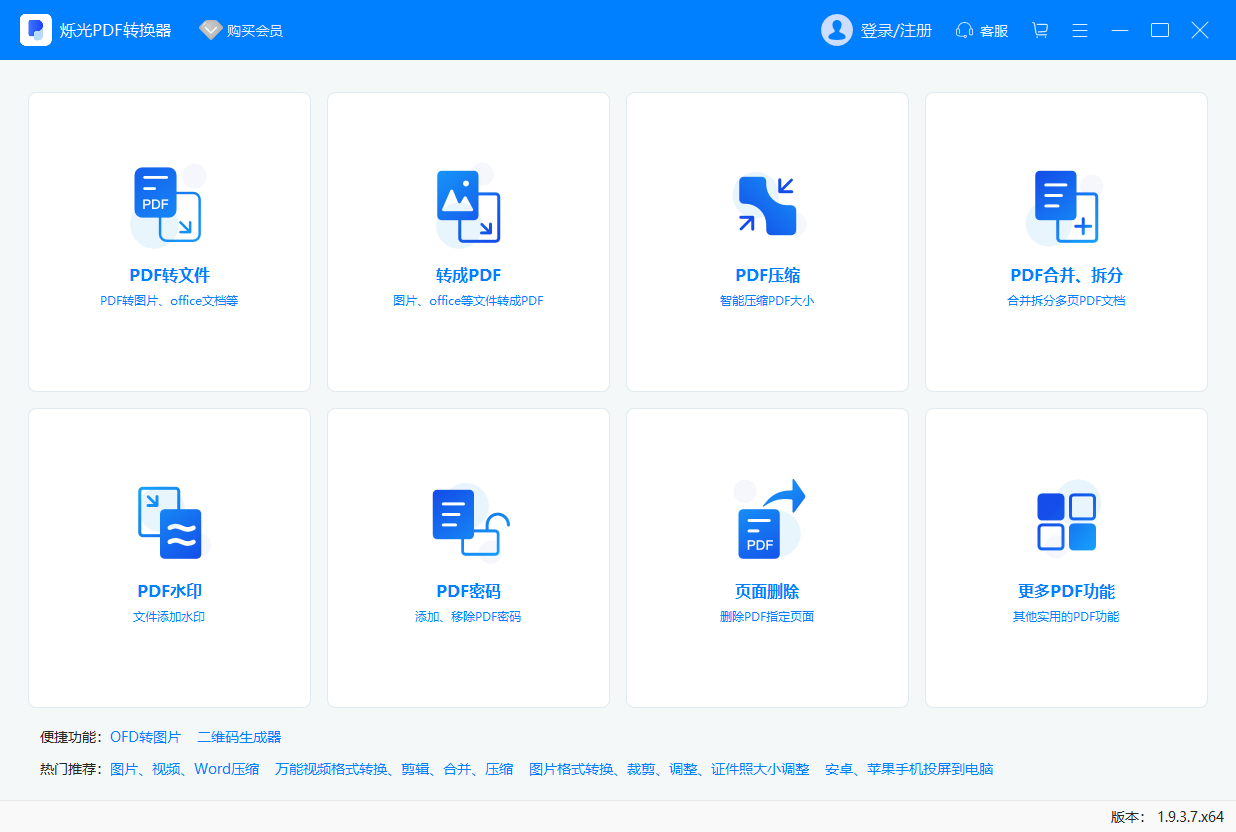Screen dimensions: 1236x832
Task: Click 购买会员 membership banner
Action: 240,30
